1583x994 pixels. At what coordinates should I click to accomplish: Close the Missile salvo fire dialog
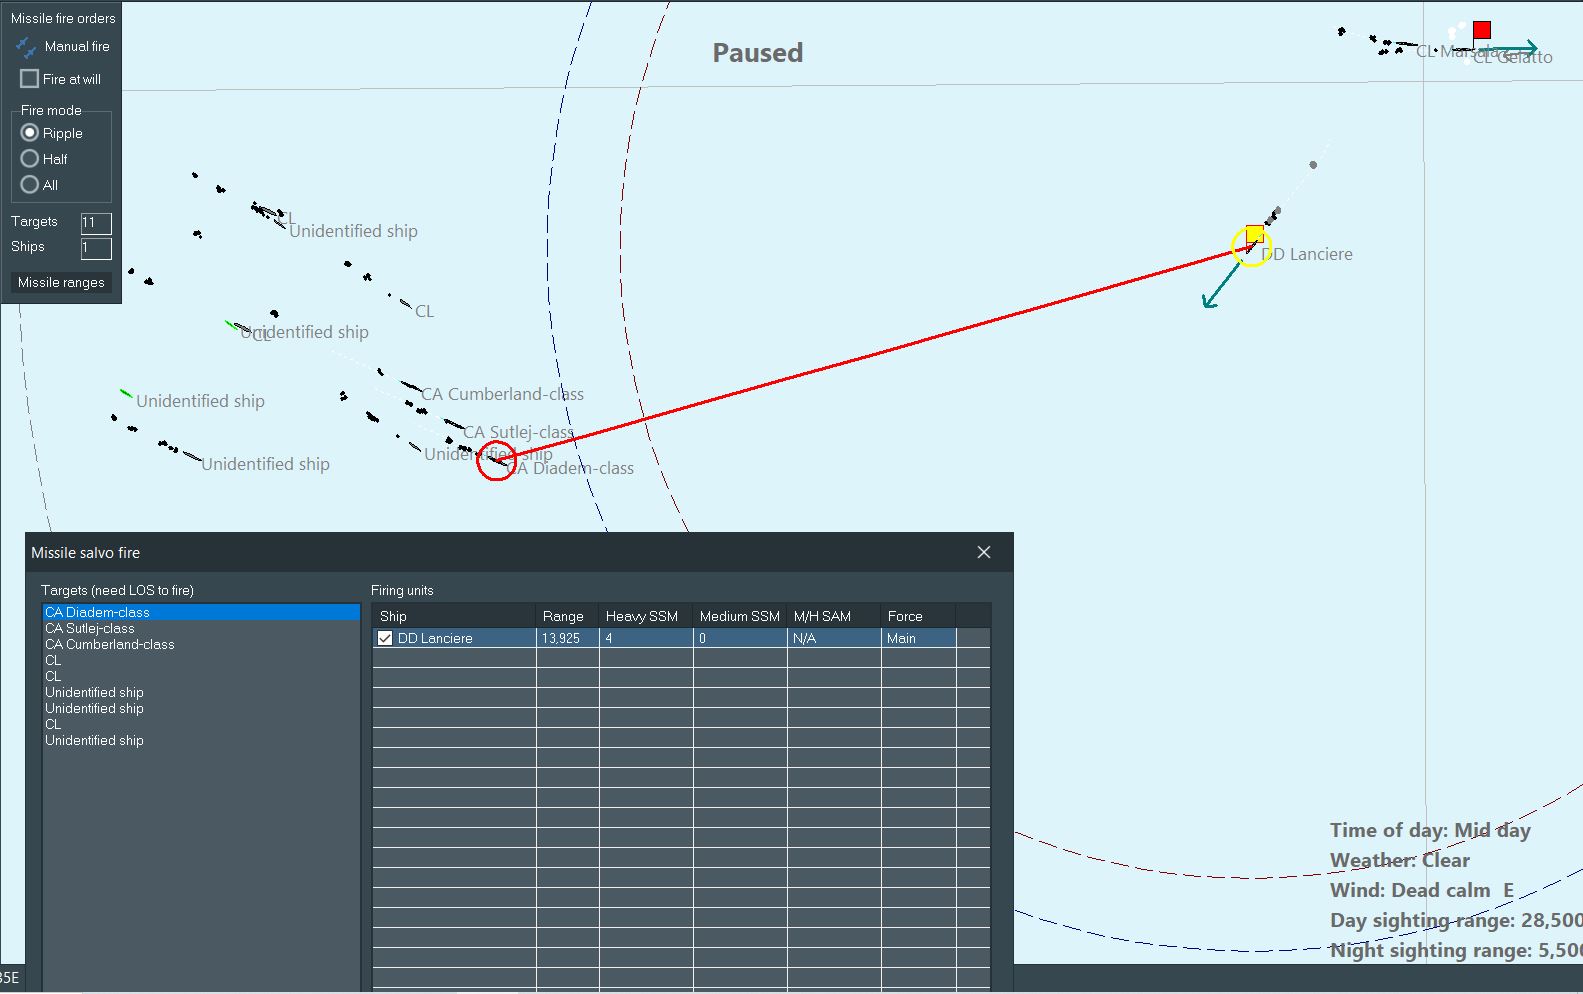point(984,552)
